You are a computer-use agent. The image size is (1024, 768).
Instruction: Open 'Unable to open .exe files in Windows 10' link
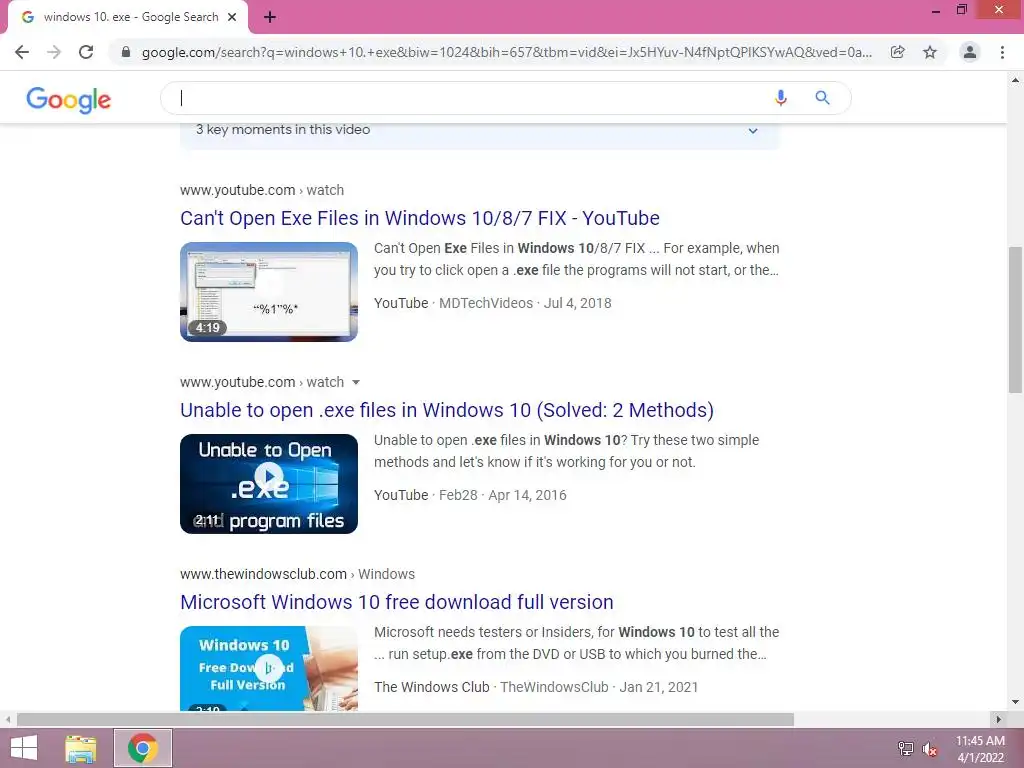447,410
